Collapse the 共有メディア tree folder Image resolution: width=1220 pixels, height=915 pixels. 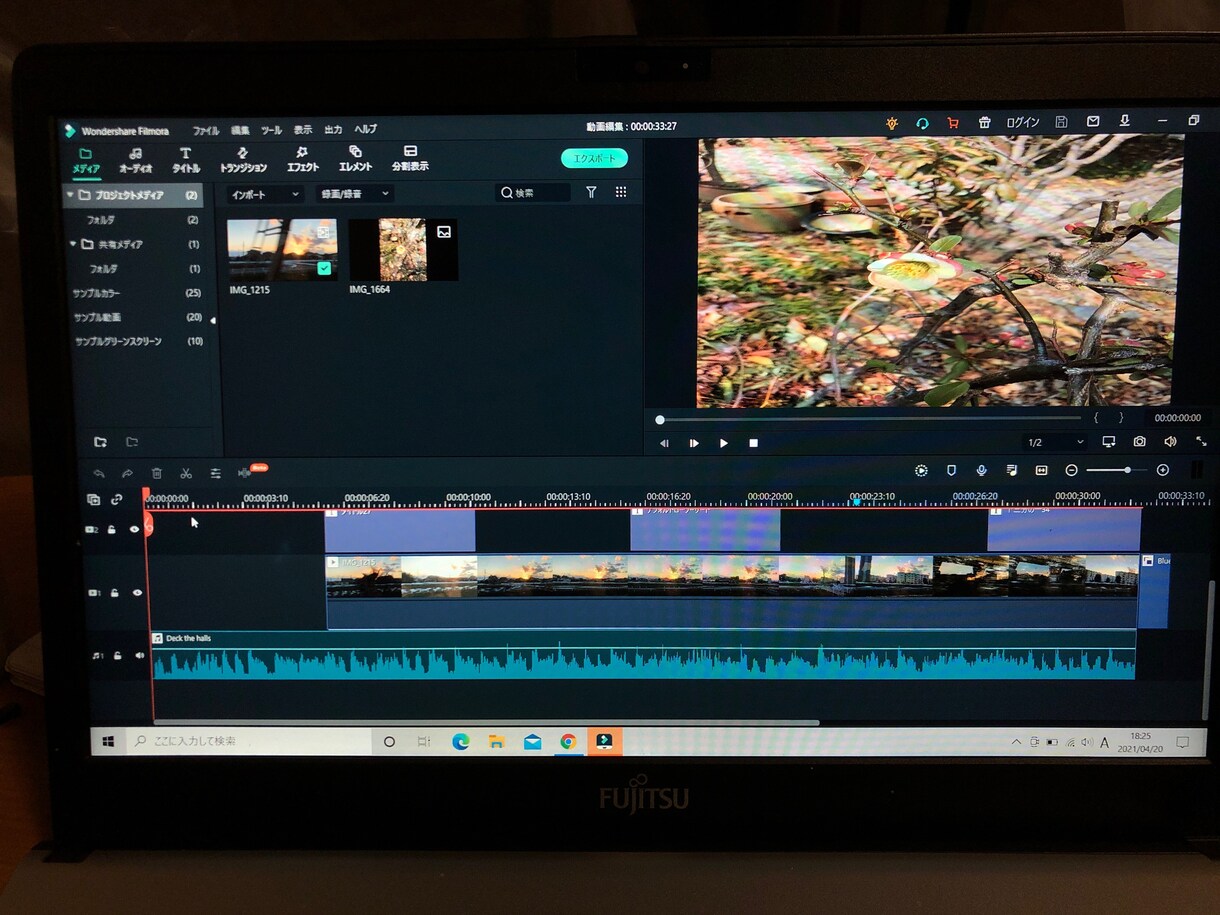[73, 244]
